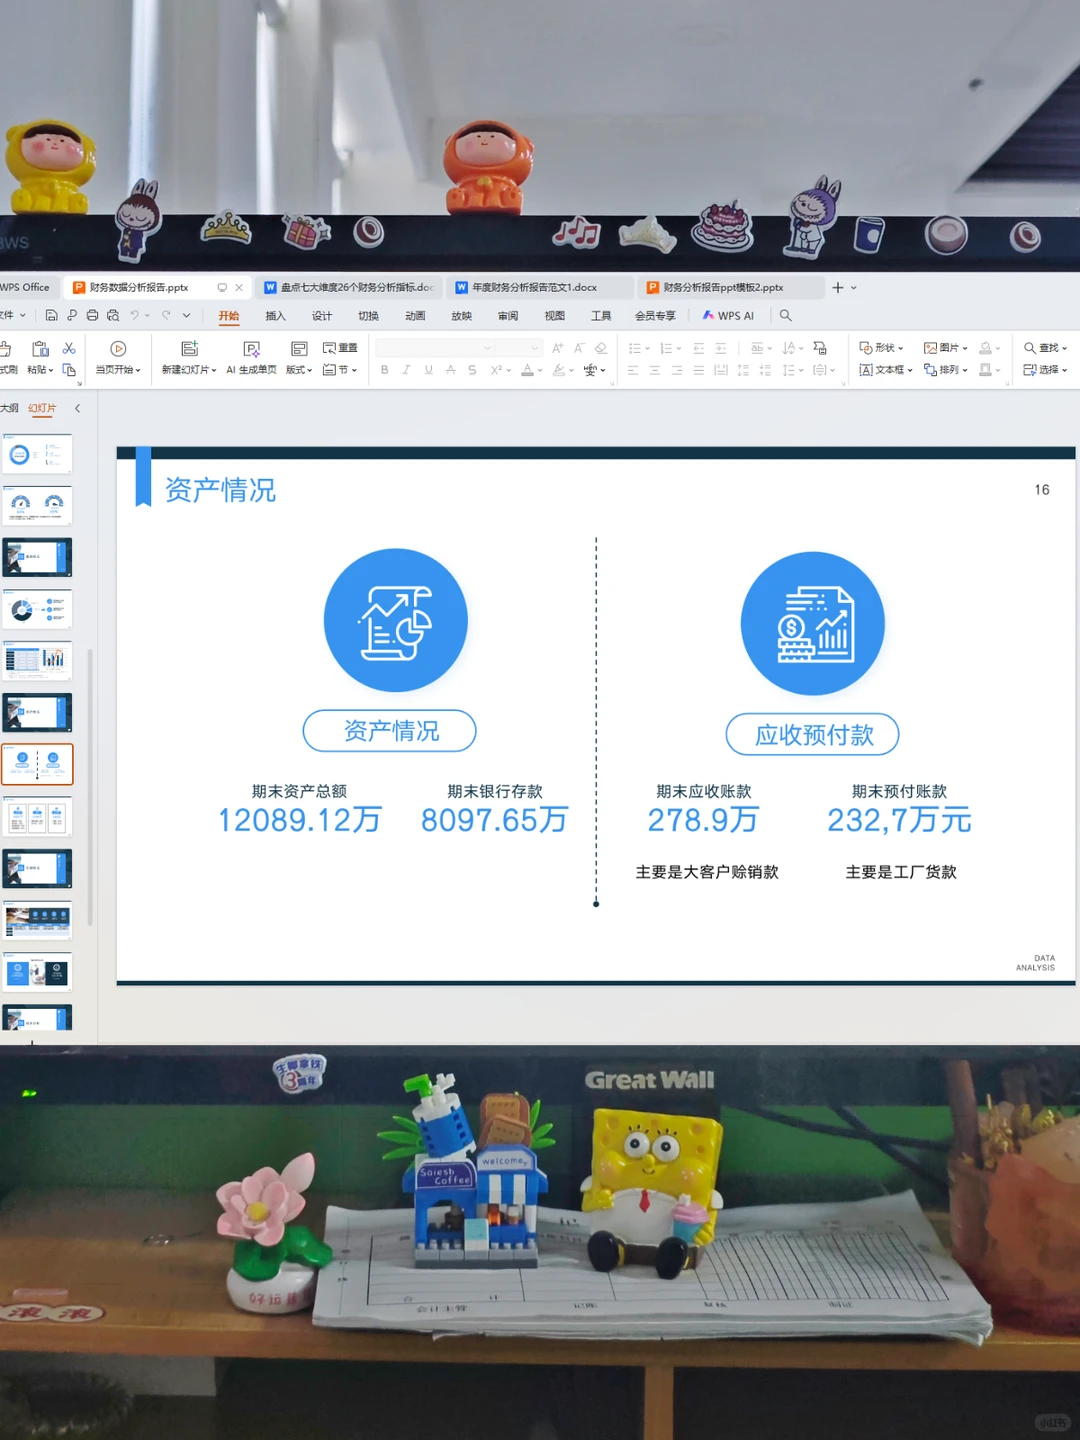
Task: Switch to the 动画 Animation ribbon tab
Action: [415, 316]
